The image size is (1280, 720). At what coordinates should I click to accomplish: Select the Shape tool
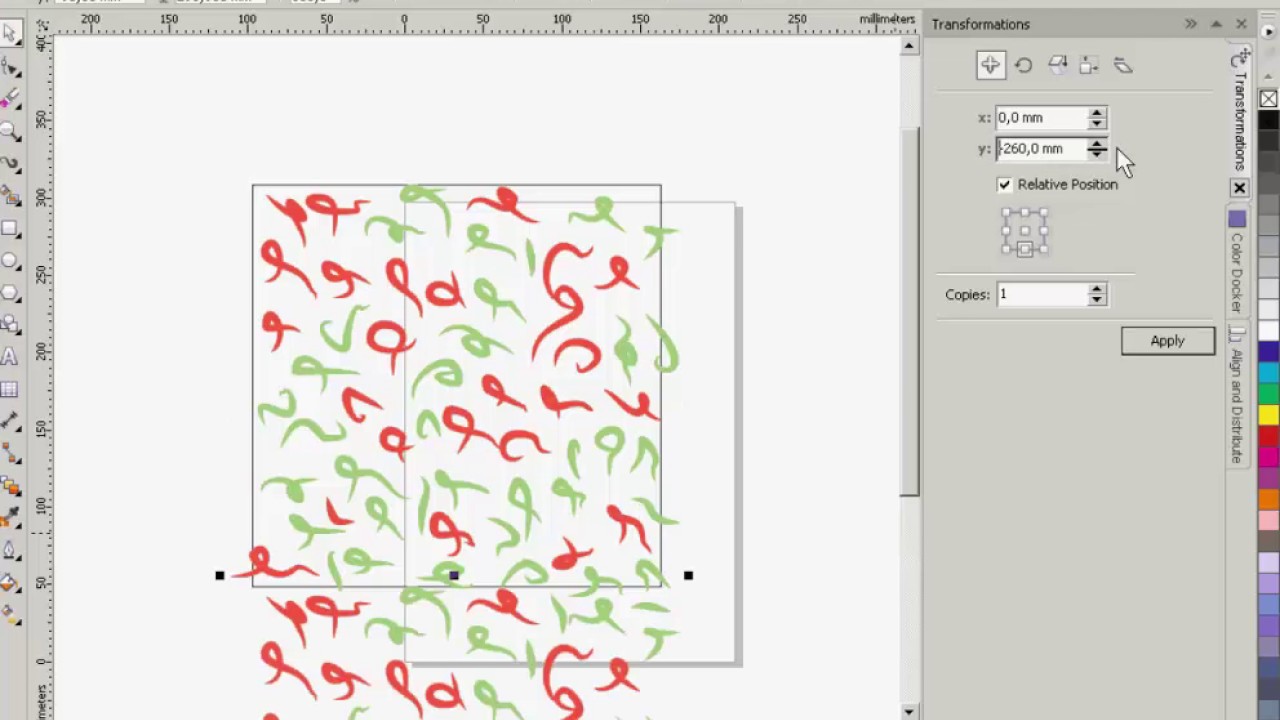(x=10, y=66)
